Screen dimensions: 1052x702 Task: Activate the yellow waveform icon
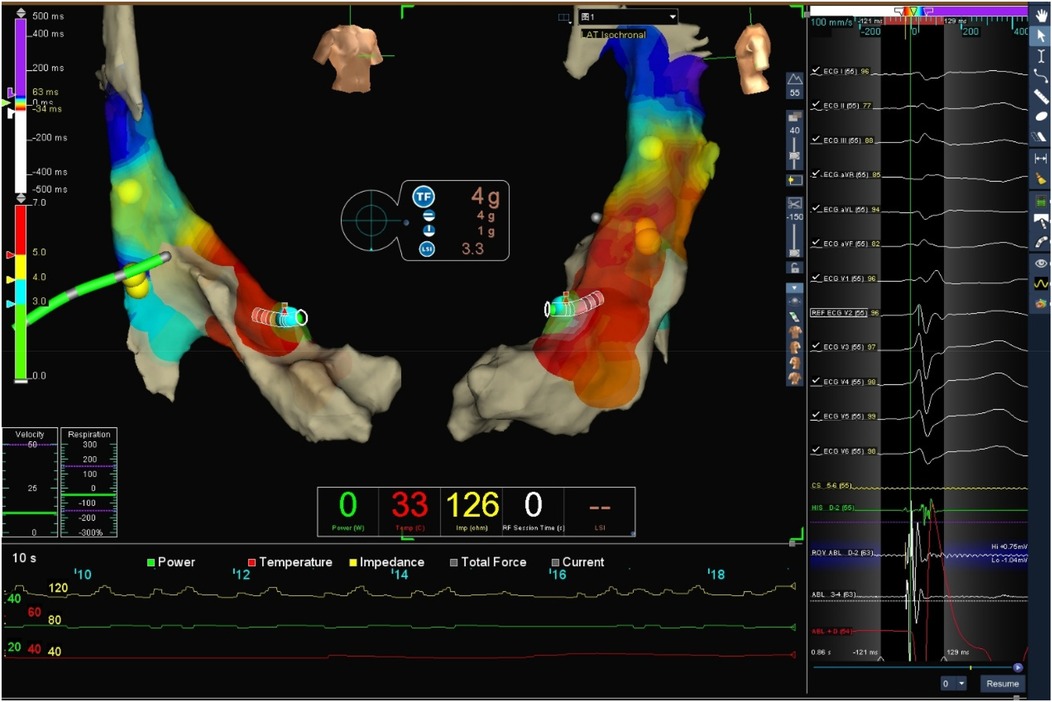pos(1041,283)
